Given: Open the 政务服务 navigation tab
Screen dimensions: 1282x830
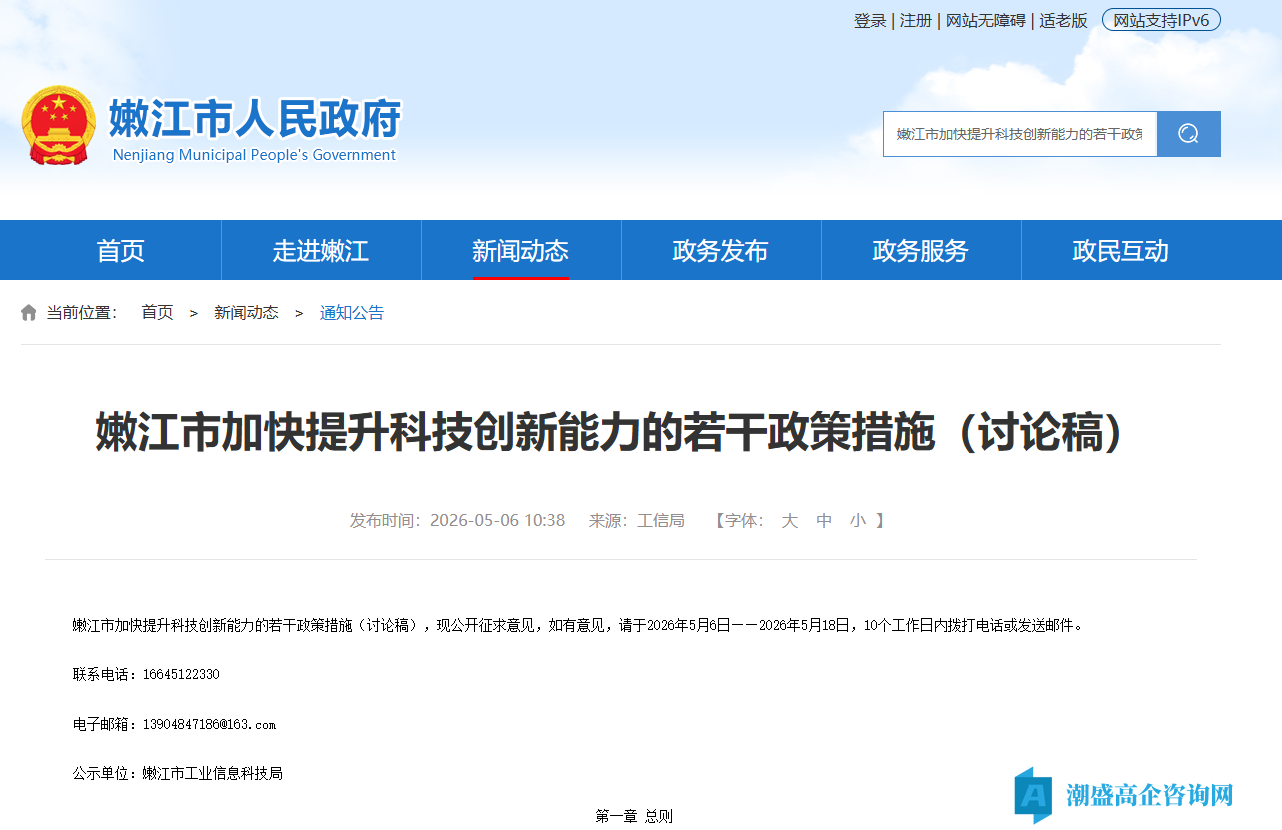Looking at the screenshot, I should click(x=921, y=250).
